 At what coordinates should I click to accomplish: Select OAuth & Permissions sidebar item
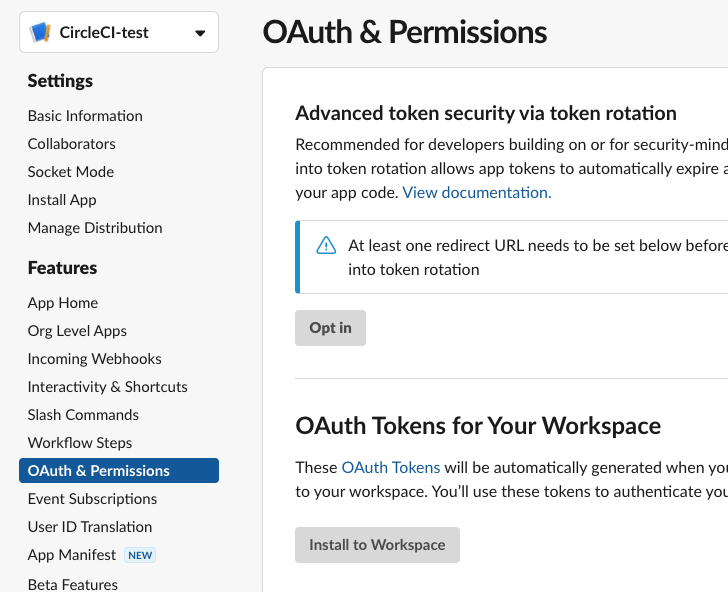99,471
